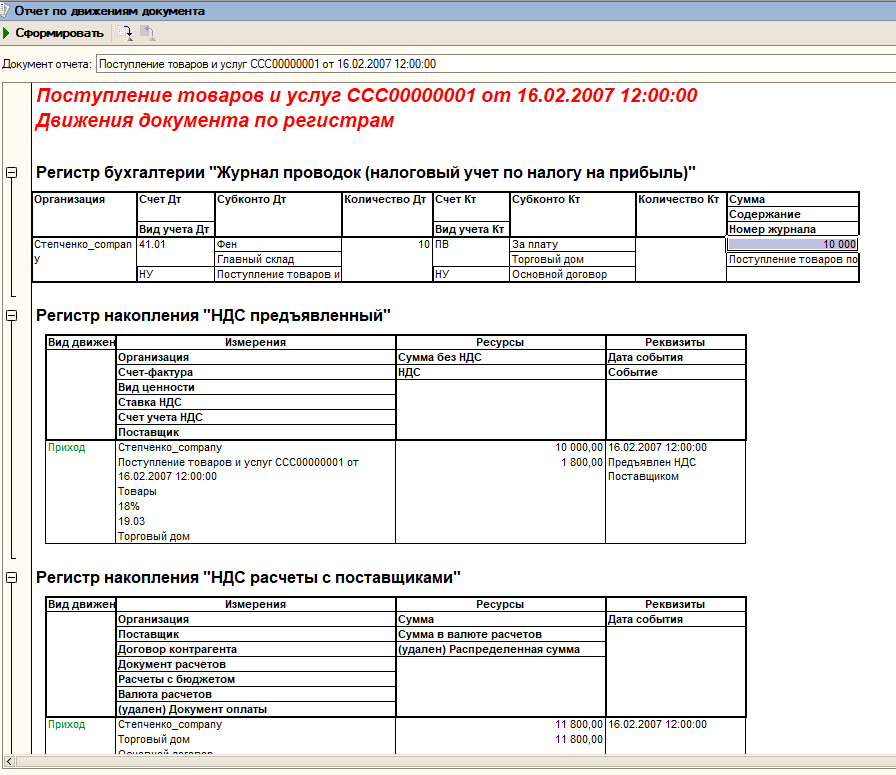896x775 pixels.
Task: Click the Договор контрагента dimension row
Action: click(x=255, y=649)
